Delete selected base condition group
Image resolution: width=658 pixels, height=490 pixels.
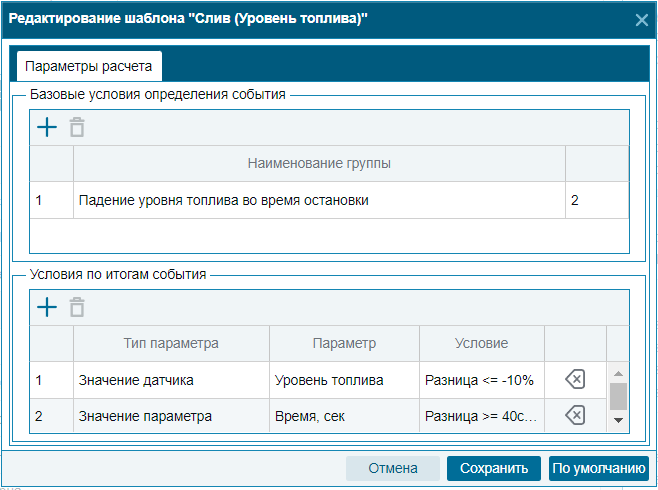click(x=77, y=127)
